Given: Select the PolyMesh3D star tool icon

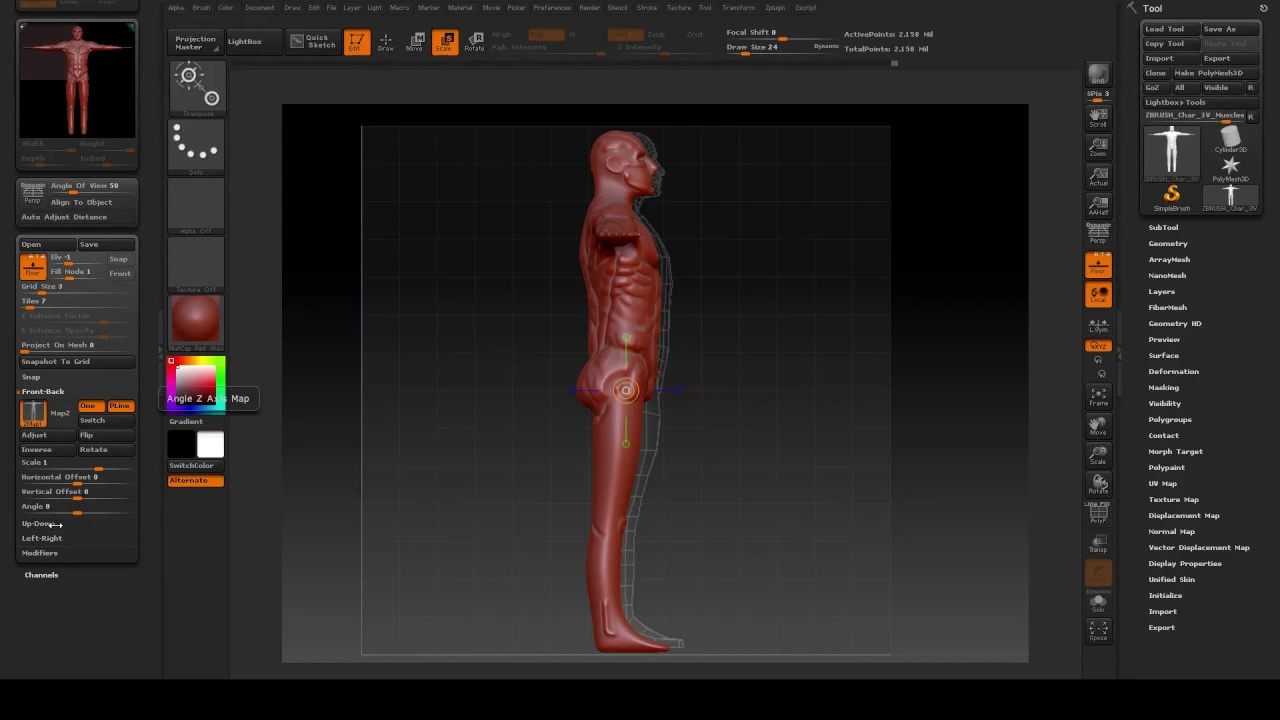Looking at the screenshot, I should [x=1230, y=168].
